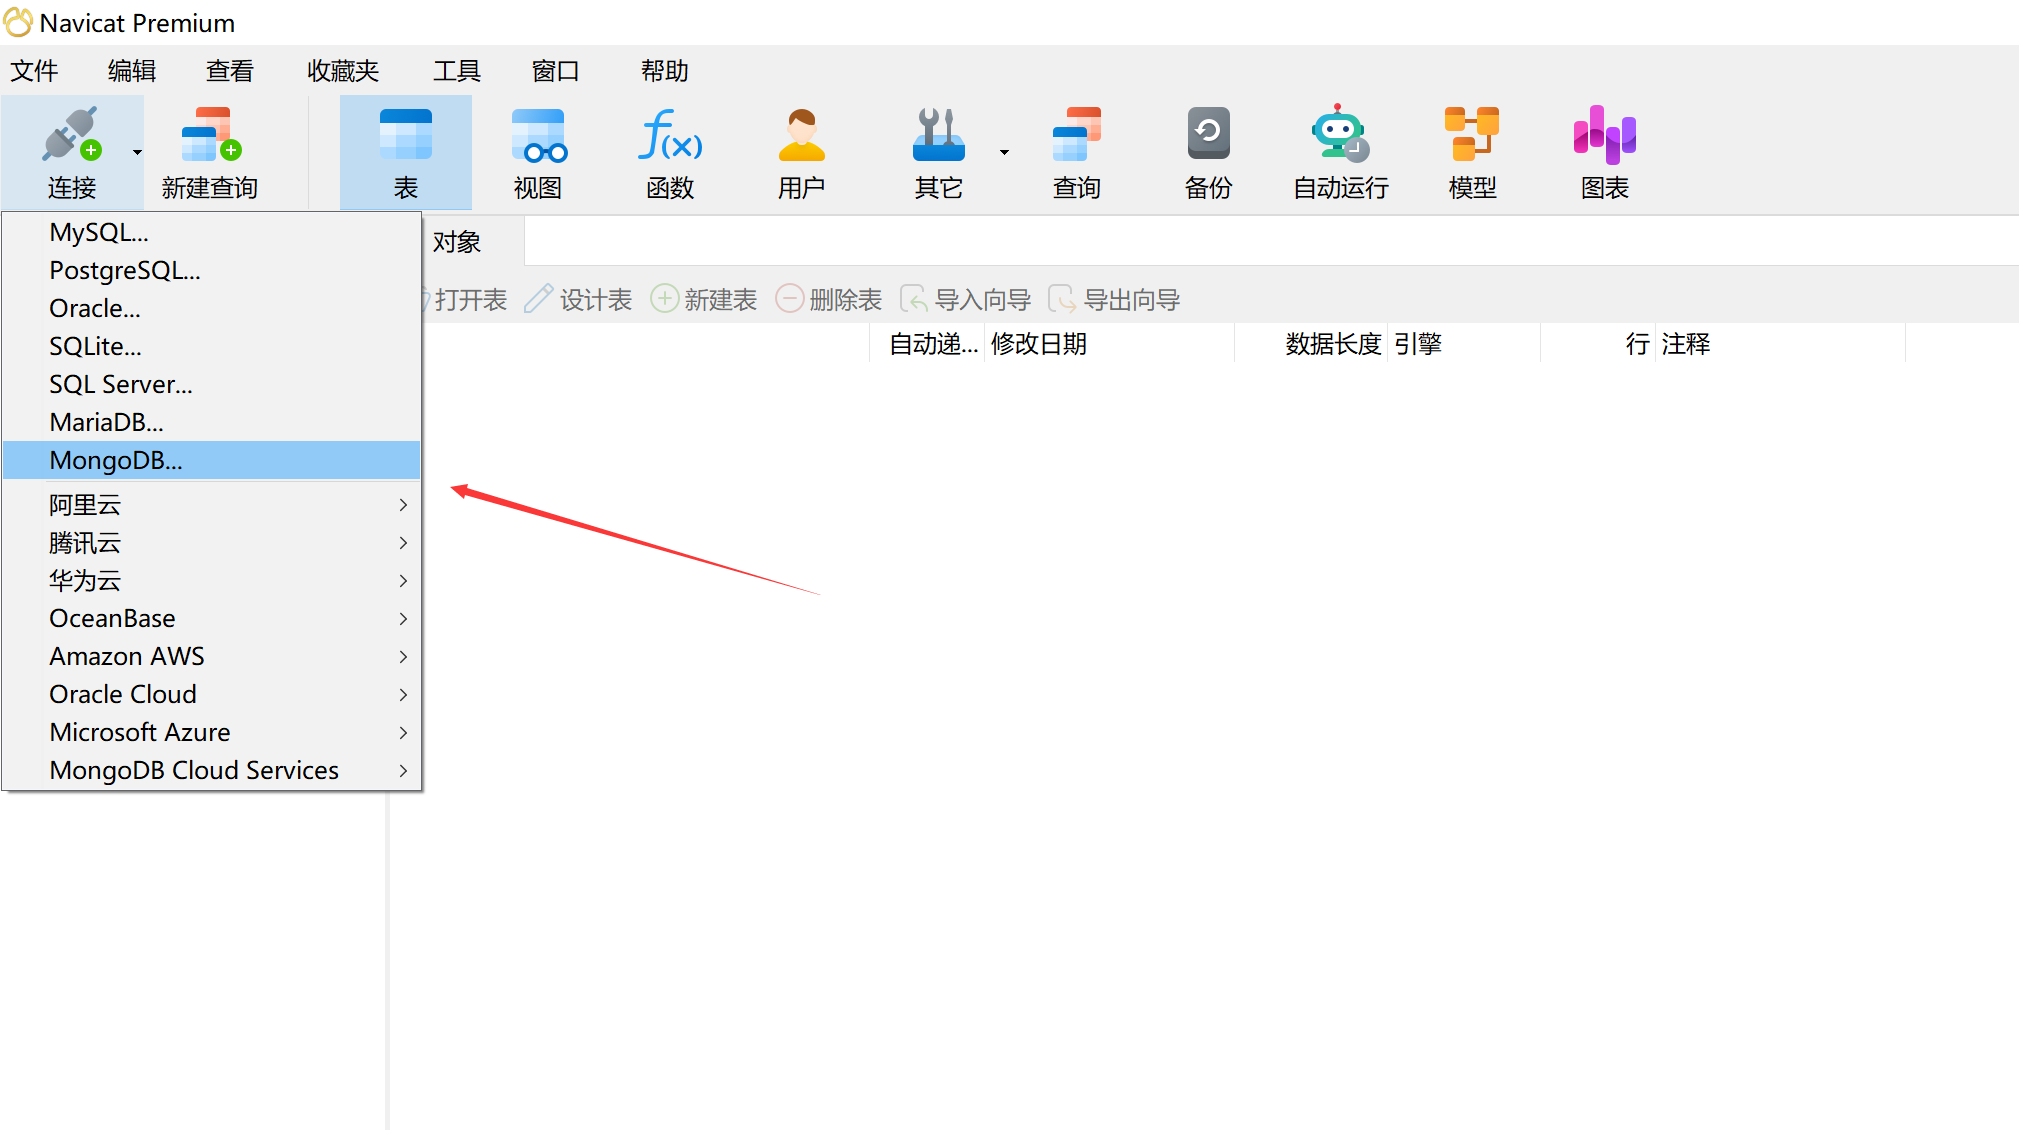Expand the MongoDB Cloud Services submenu arrow
Screen dimensions: 2019x1130
(x=403, y=771)
